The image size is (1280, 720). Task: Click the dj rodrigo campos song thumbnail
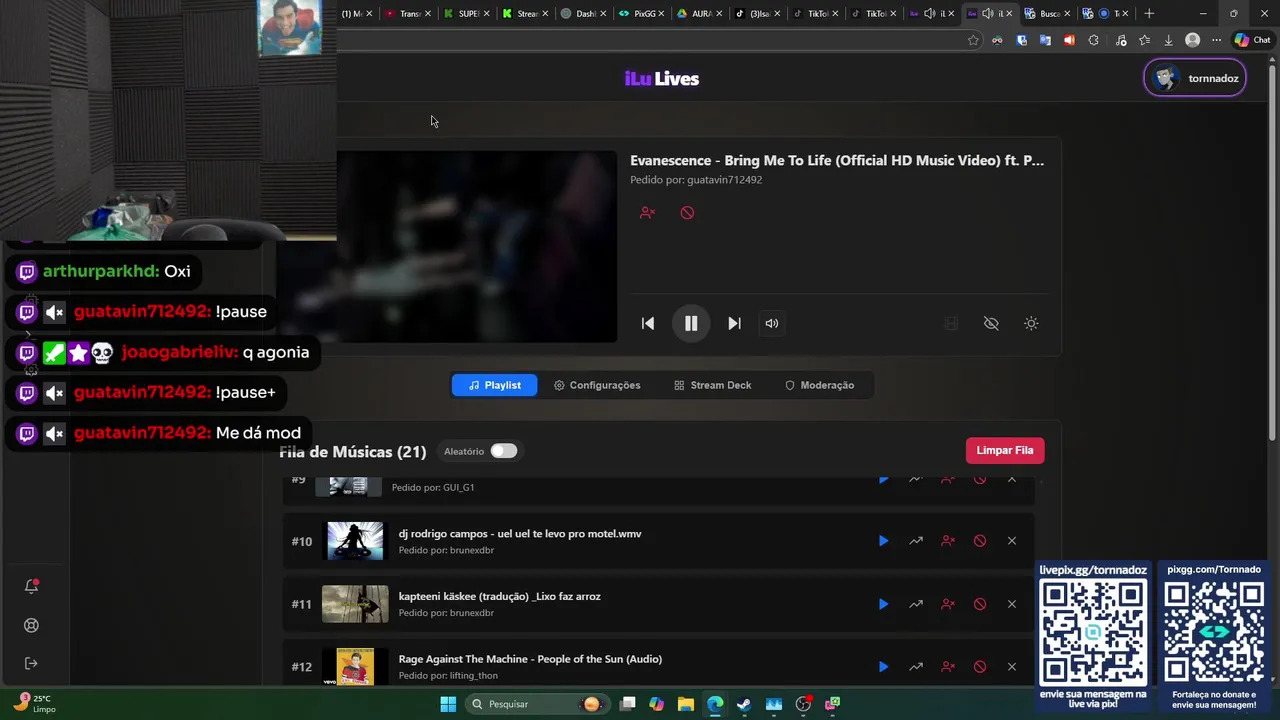355,541
